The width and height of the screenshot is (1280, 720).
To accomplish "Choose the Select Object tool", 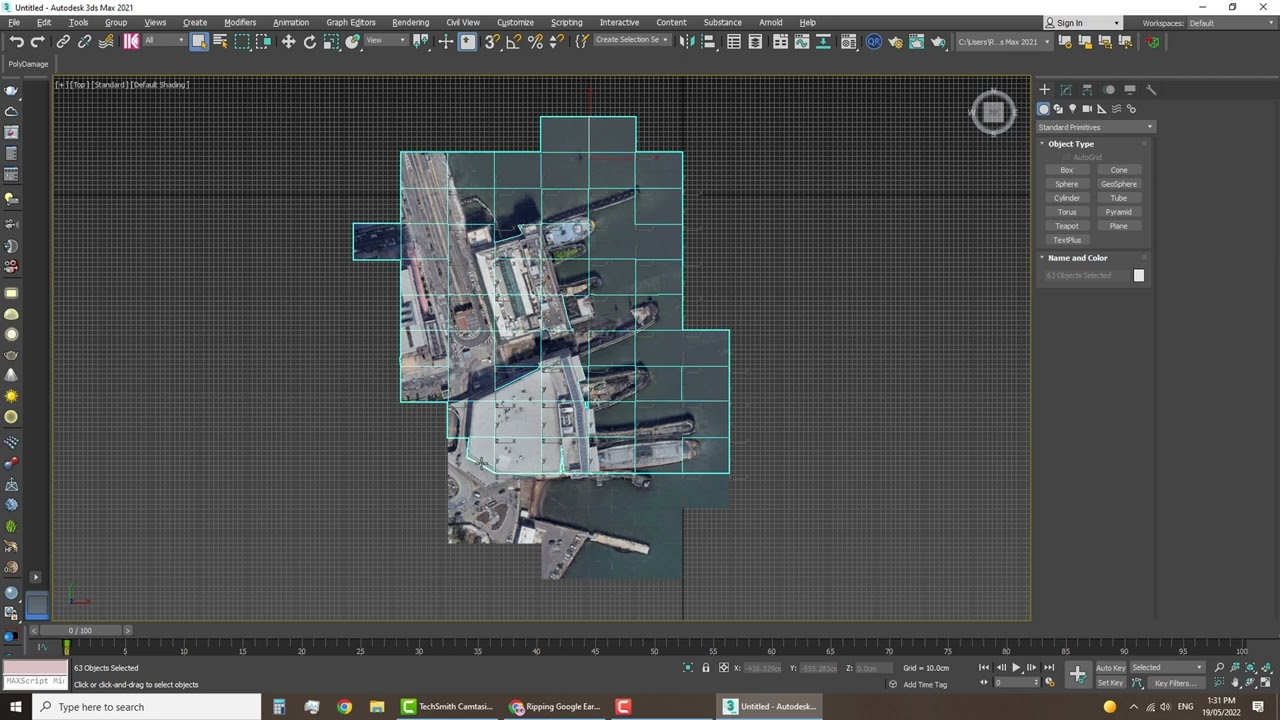I will [199, 41].
